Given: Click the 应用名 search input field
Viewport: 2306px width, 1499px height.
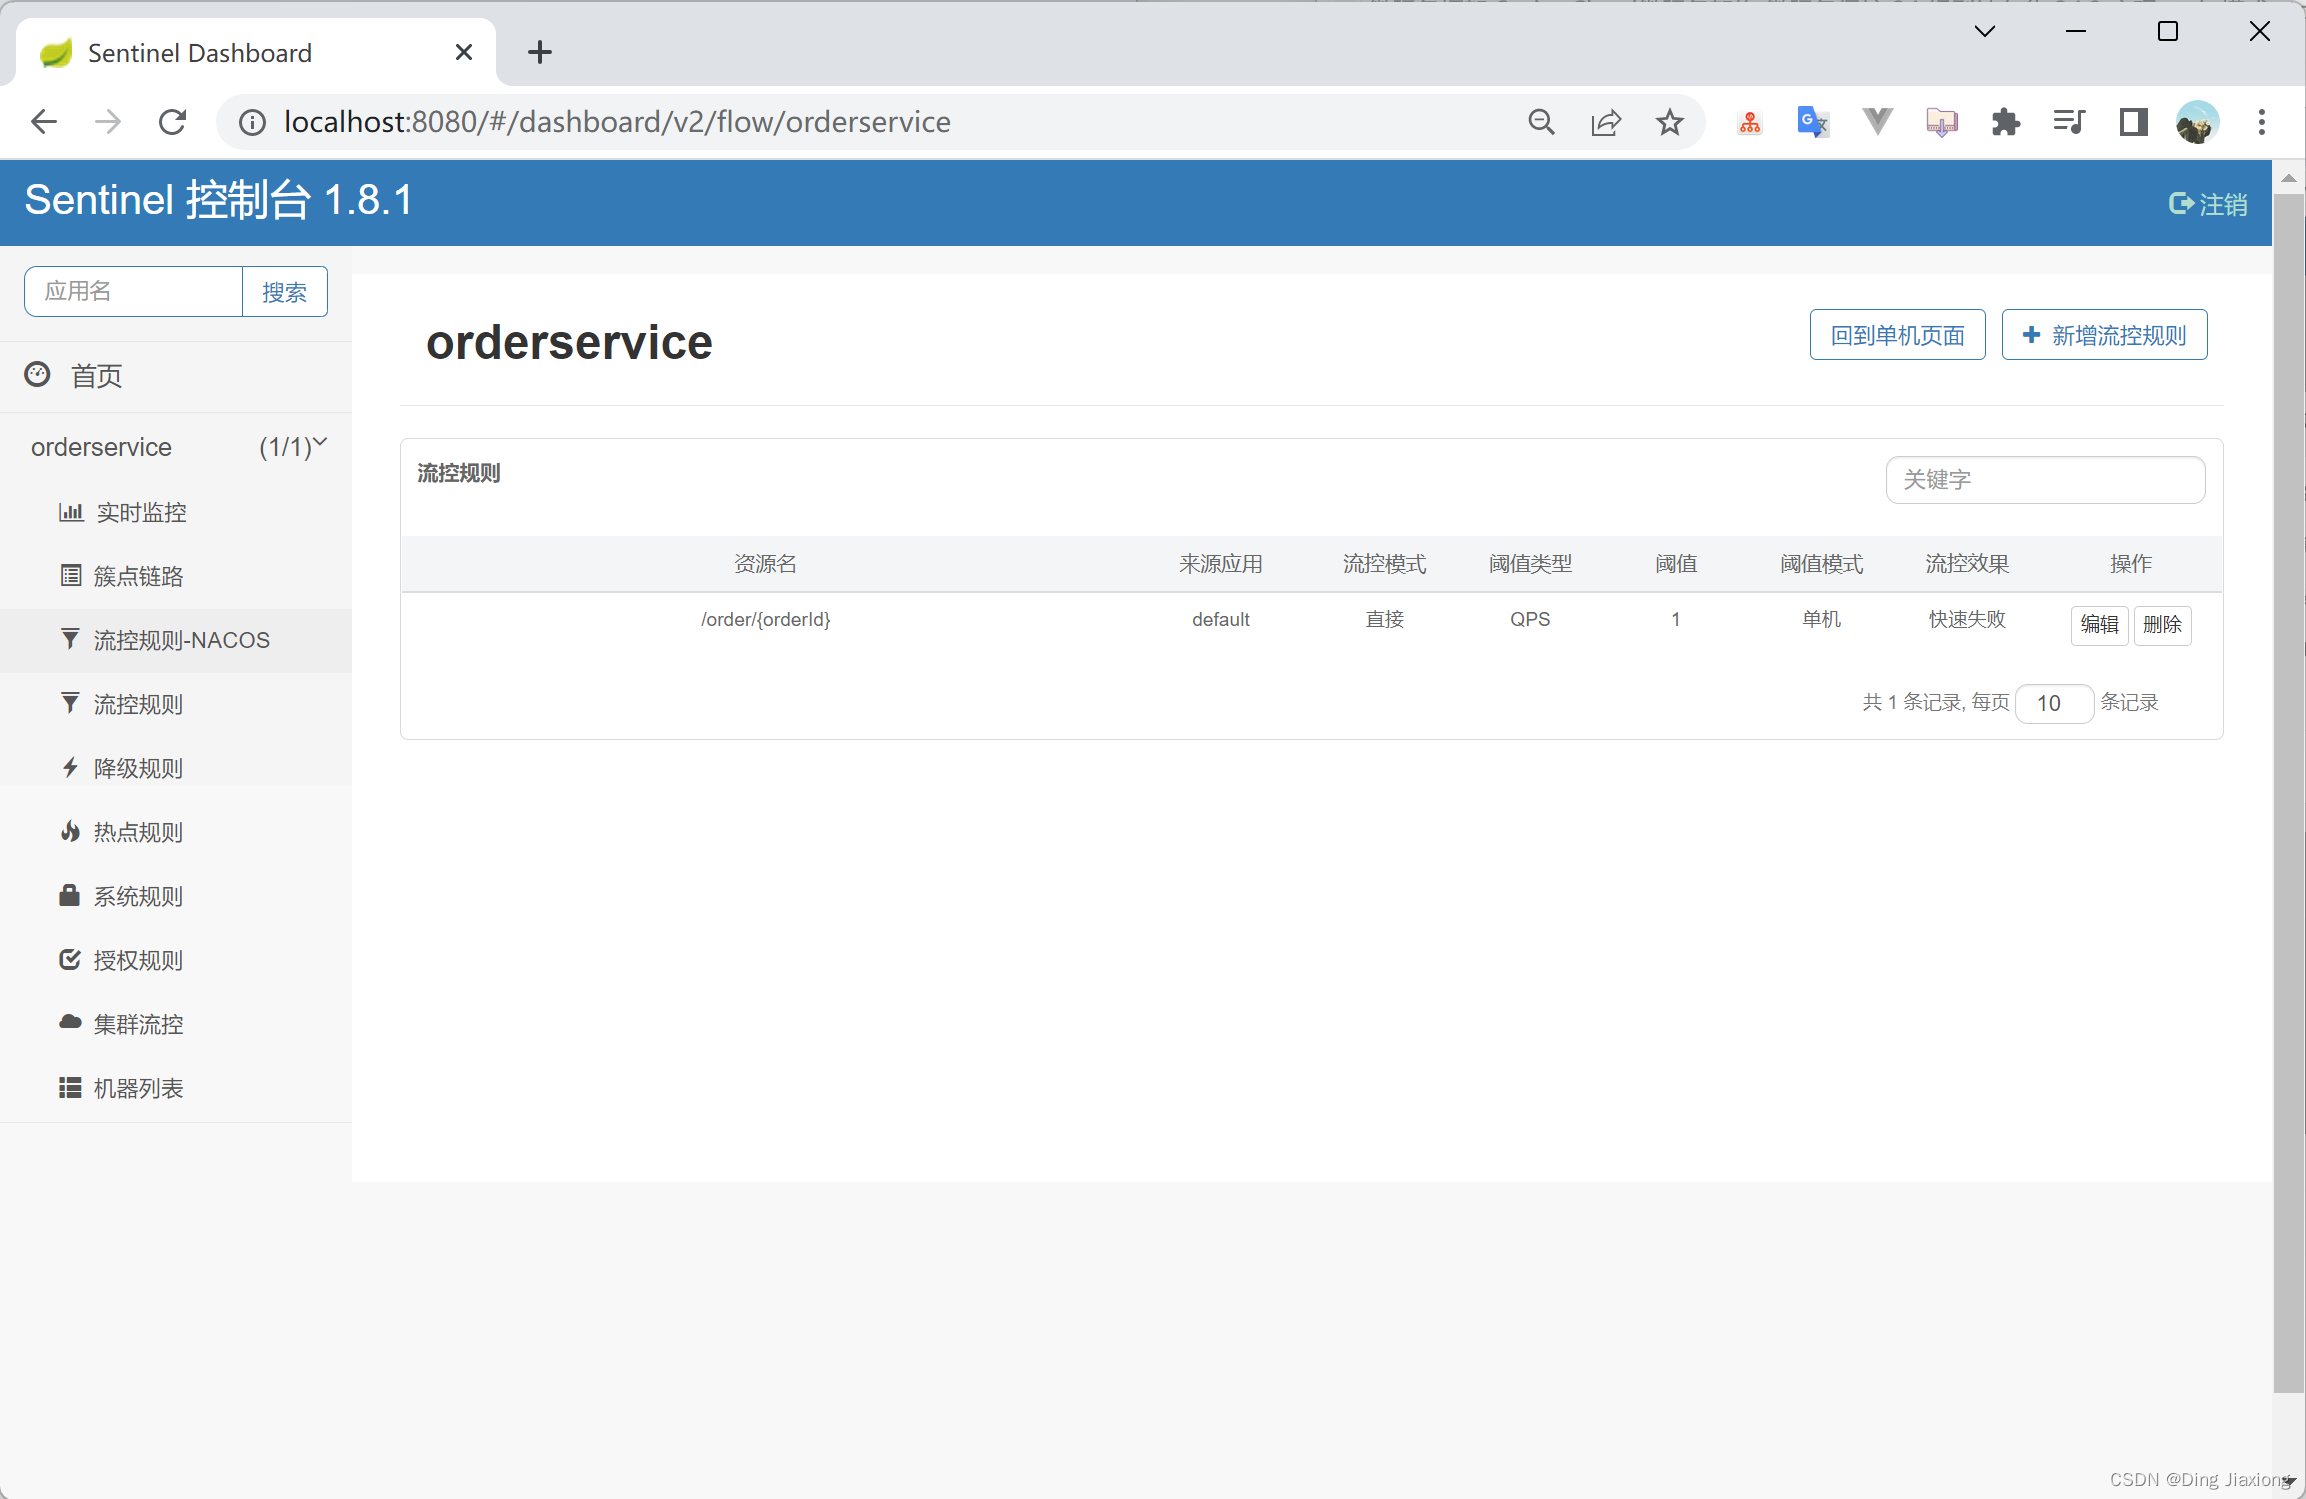Looking at the screenshot, I should tap(133, 291).
